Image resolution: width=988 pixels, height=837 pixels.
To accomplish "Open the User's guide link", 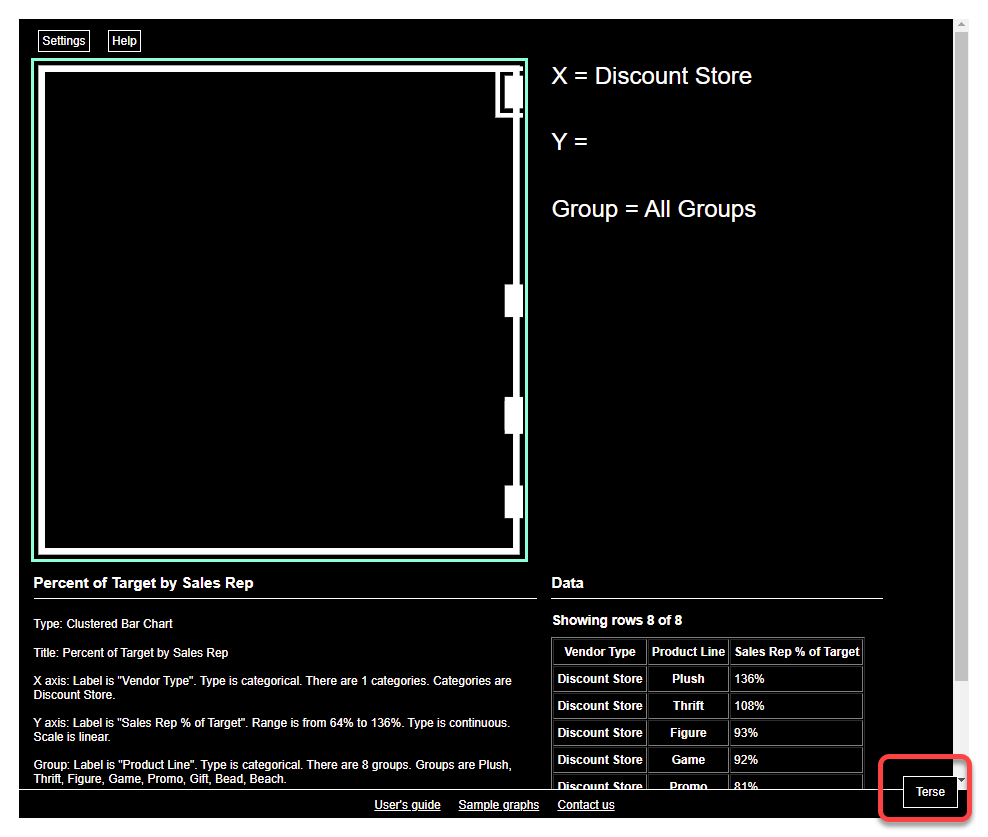I will click(407, 805).
